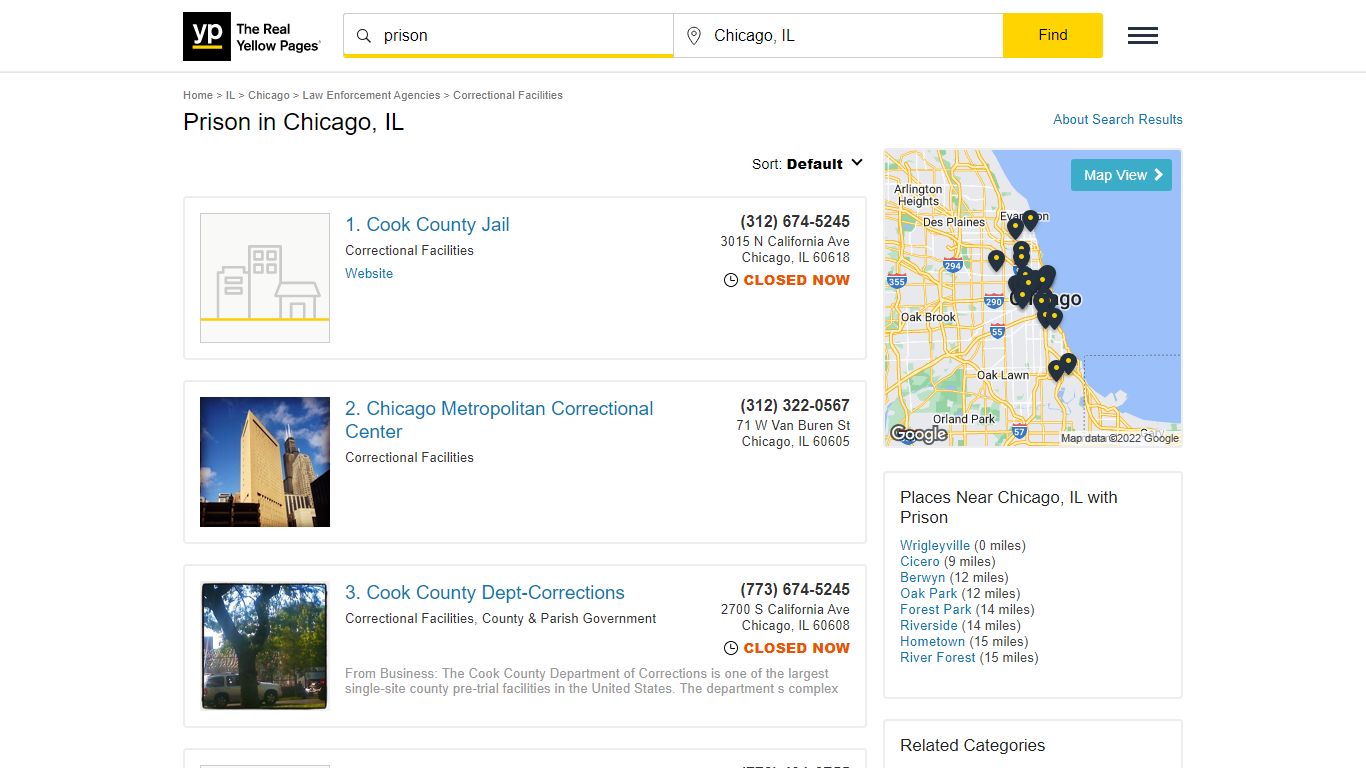Open the Hometown nearby place link

tap(933, 641)
